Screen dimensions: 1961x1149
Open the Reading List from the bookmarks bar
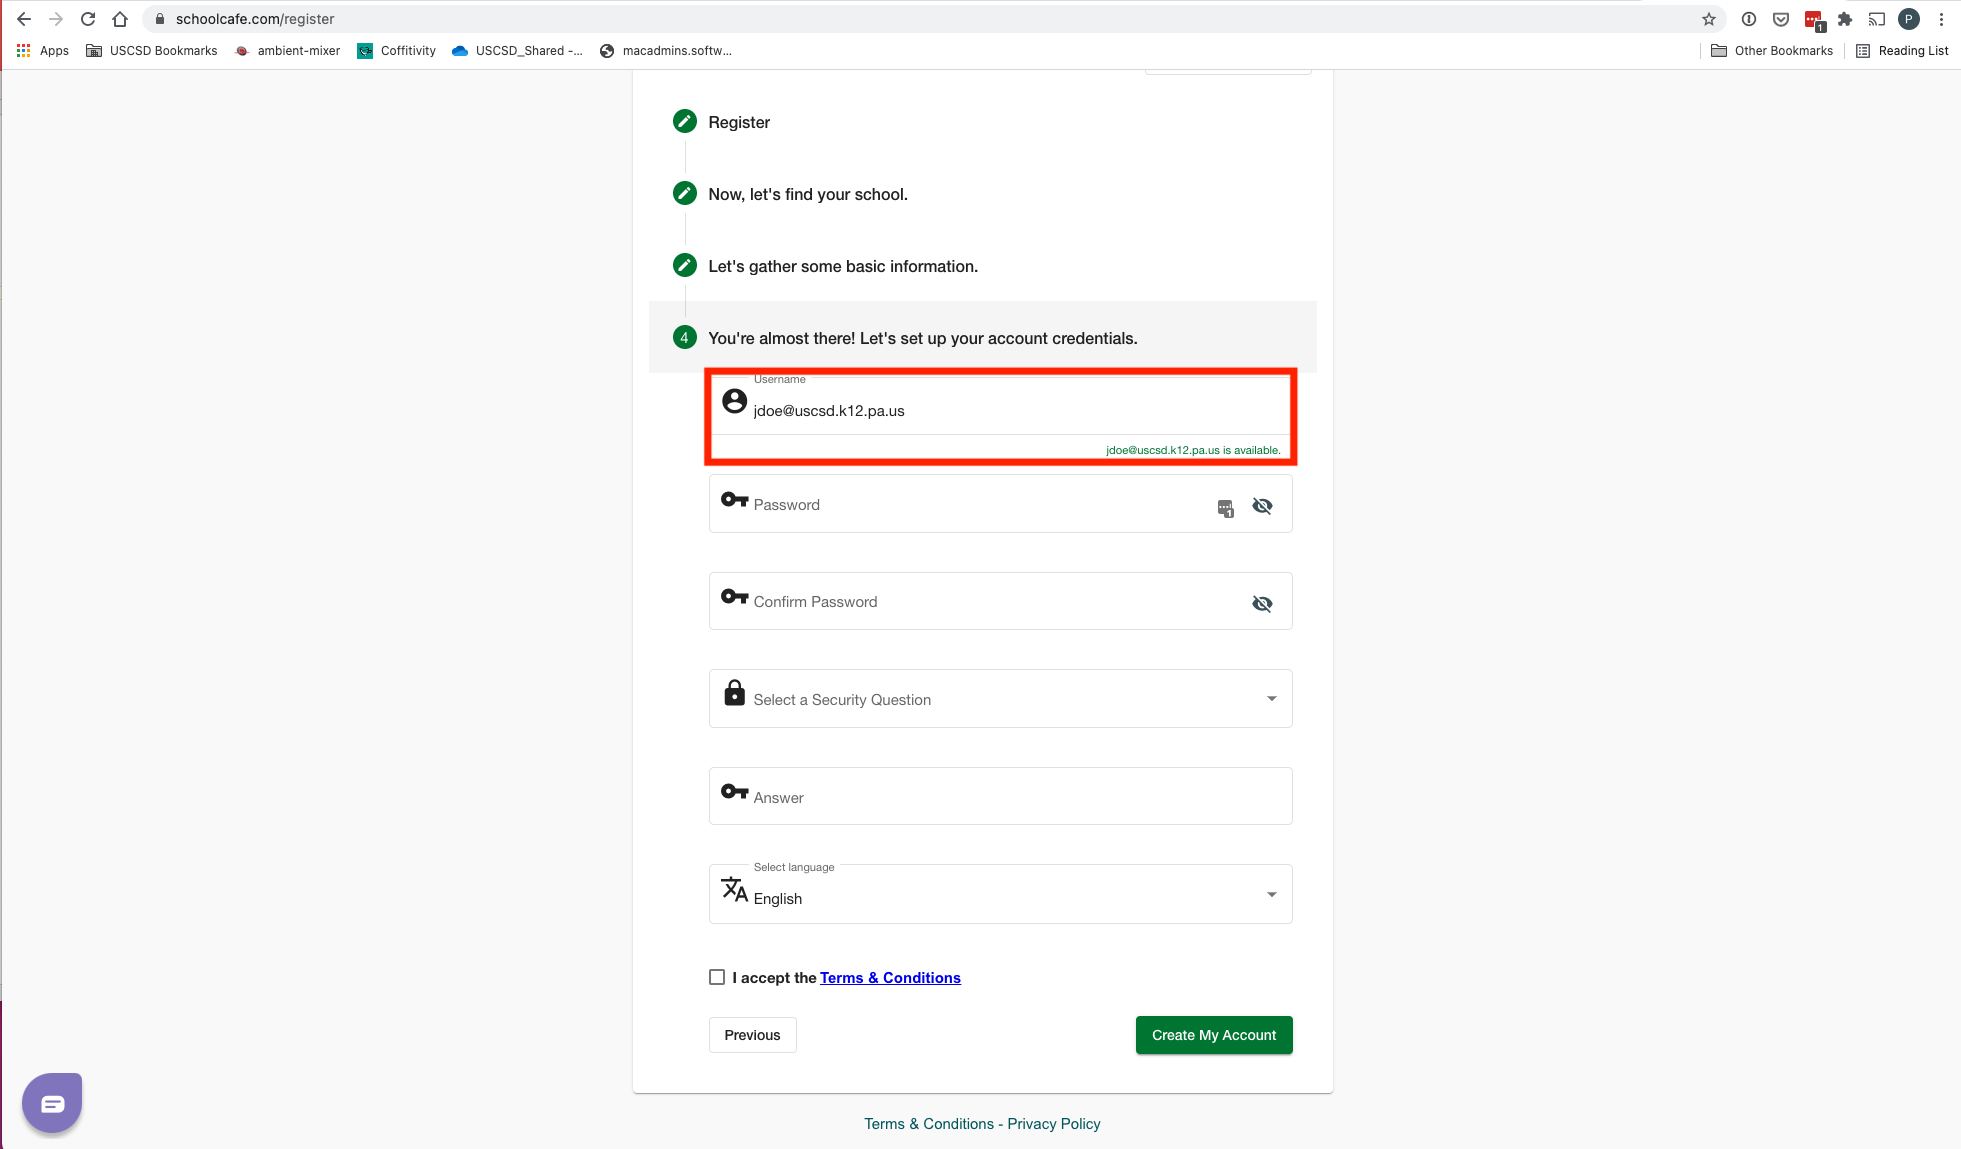click(1902, 51)
